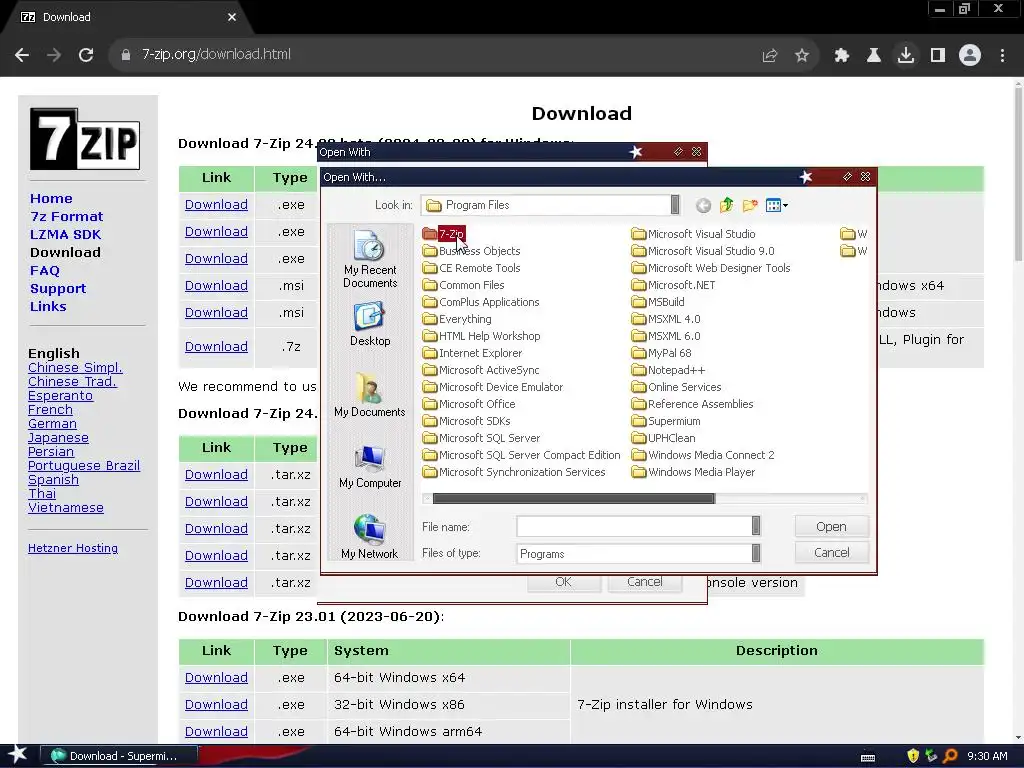Select the UPHClean folder
The image size is (1024, 768).
point(664,438)
